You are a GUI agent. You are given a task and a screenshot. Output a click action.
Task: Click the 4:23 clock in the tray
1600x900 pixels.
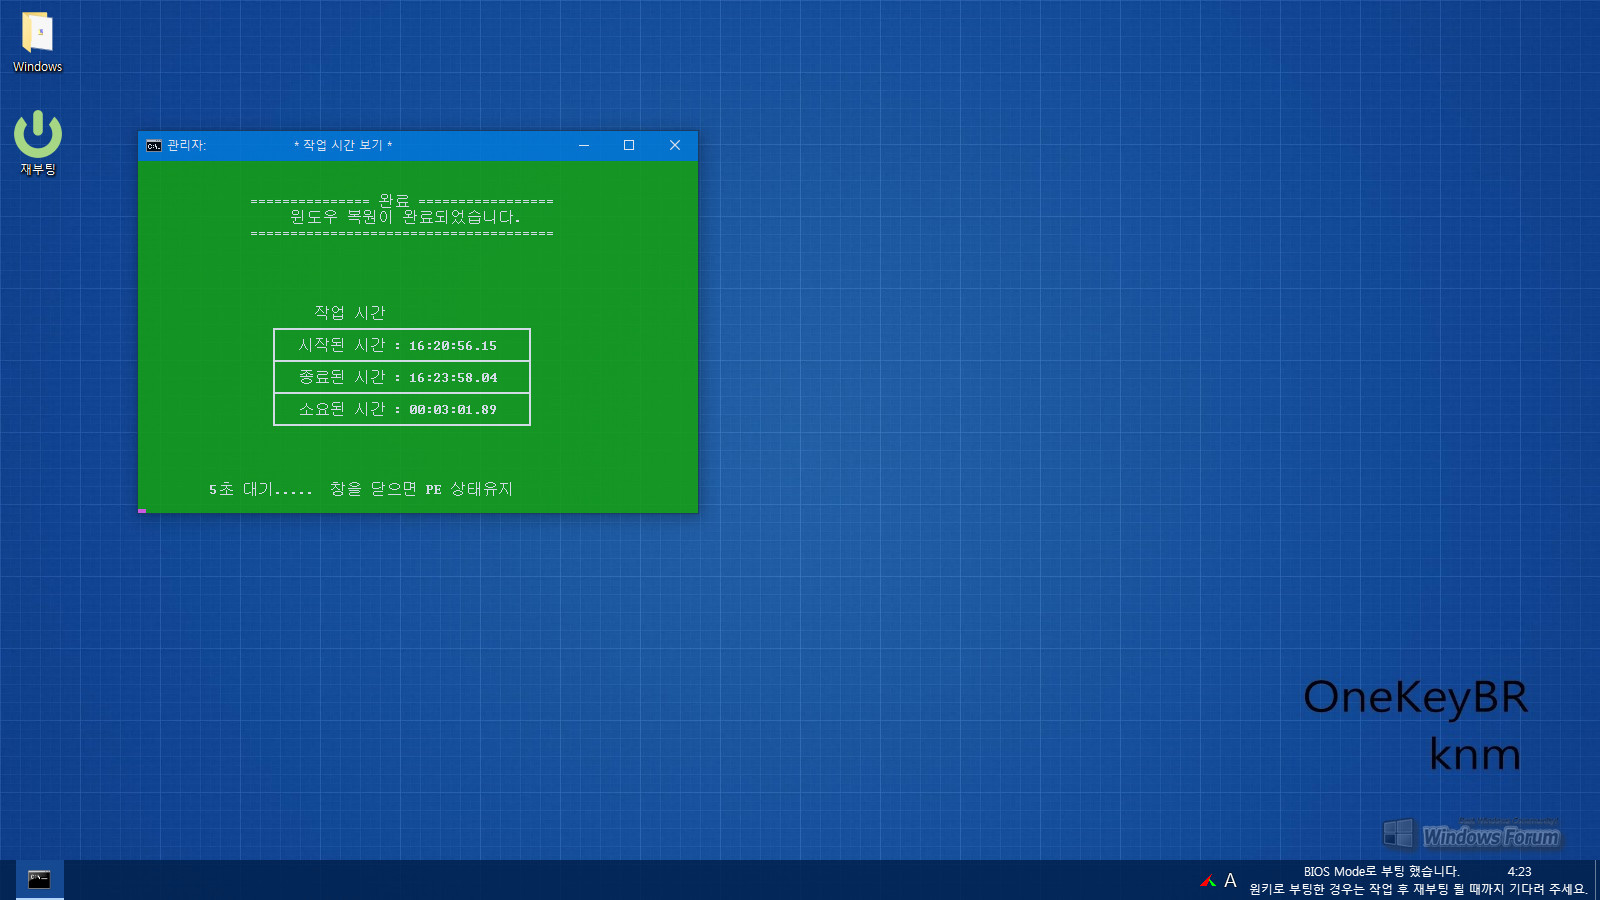(x=1519, y=871)
